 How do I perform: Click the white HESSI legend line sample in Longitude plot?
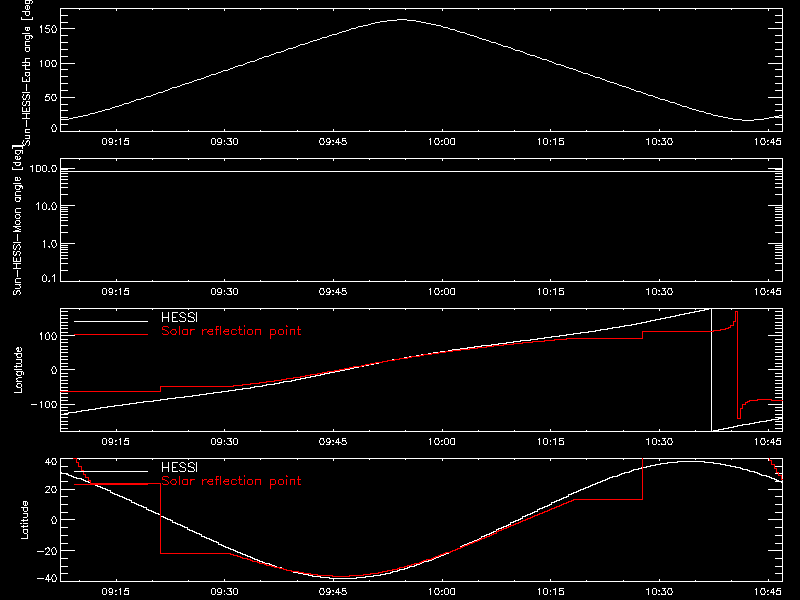pos(111,321)
